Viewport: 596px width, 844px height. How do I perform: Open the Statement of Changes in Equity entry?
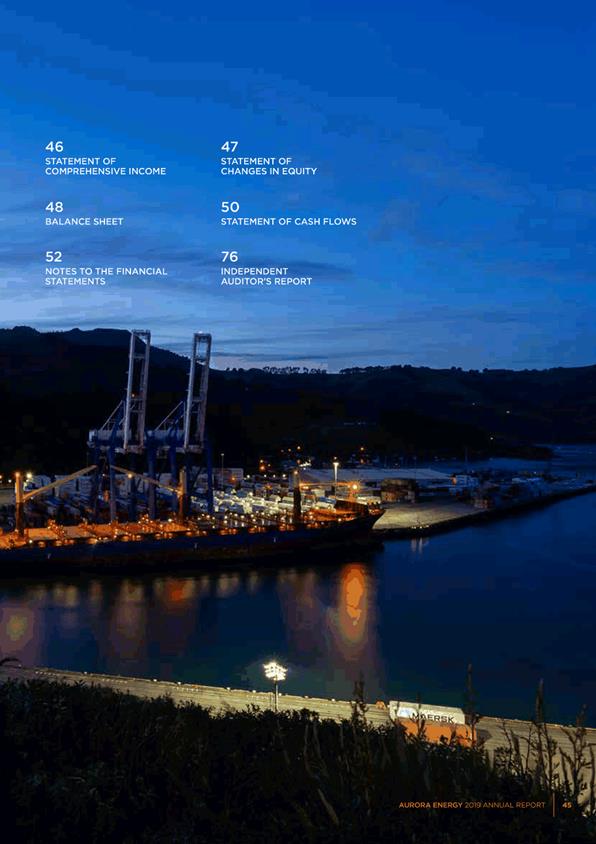click(x=269, y=166)
